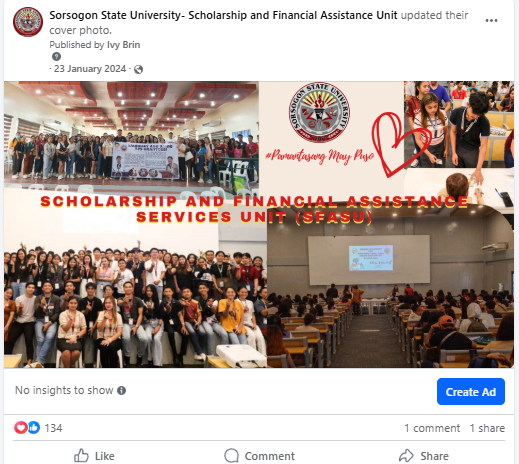Image resolution: width=519 pixels, height=464 pixels.
Task: Click the blue like reaction icon
Action: pos(34,427)
